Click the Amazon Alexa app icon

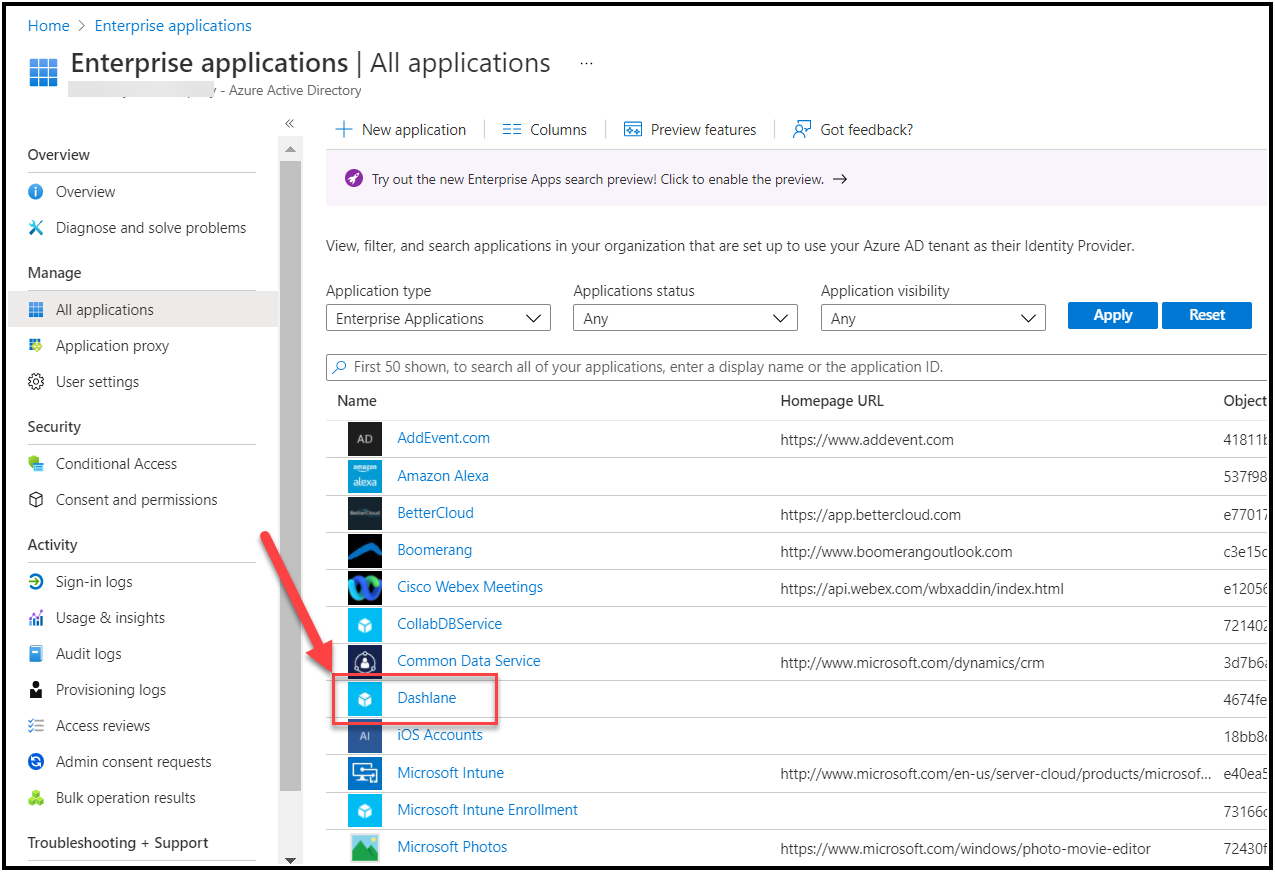[x=365, y=476]
